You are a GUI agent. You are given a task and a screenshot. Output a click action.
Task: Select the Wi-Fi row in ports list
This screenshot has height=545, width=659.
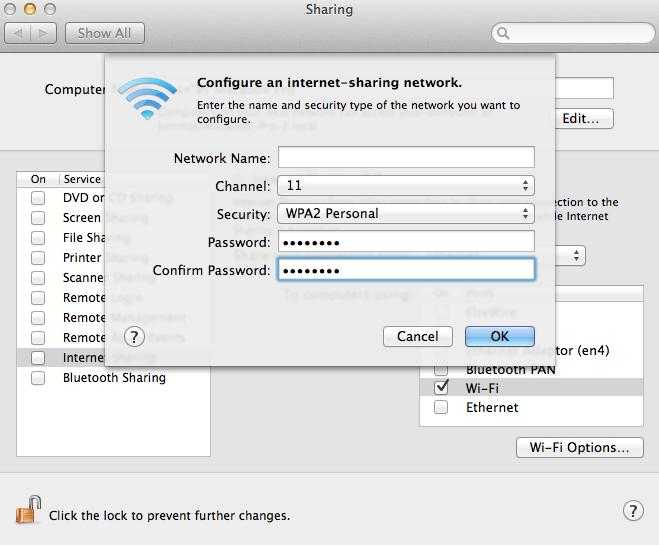(531, 388)
